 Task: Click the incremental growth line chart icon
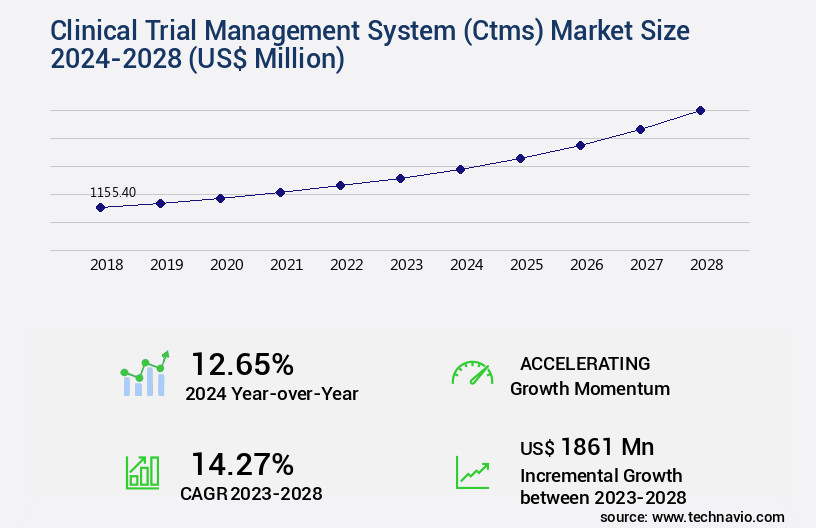click(472, 471)
